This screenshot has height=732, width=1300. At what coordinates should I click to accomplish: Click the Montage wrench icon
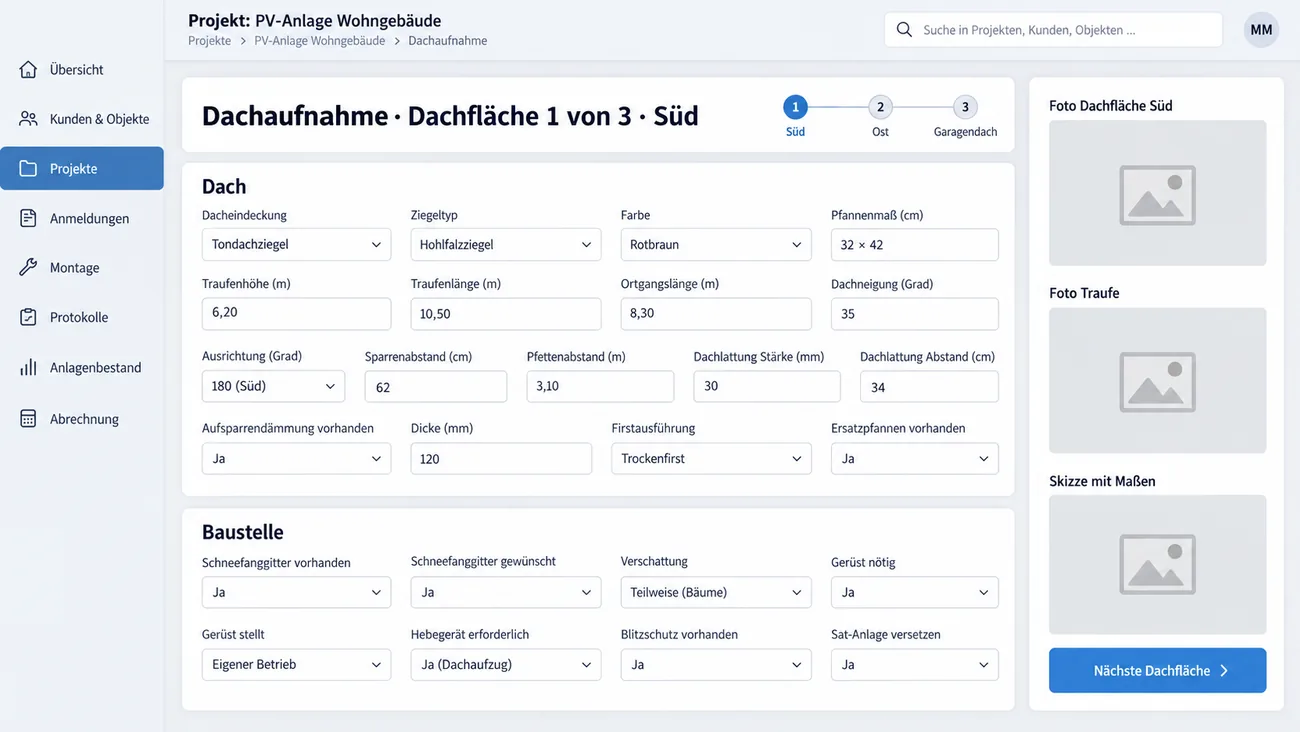coord(28,268)
